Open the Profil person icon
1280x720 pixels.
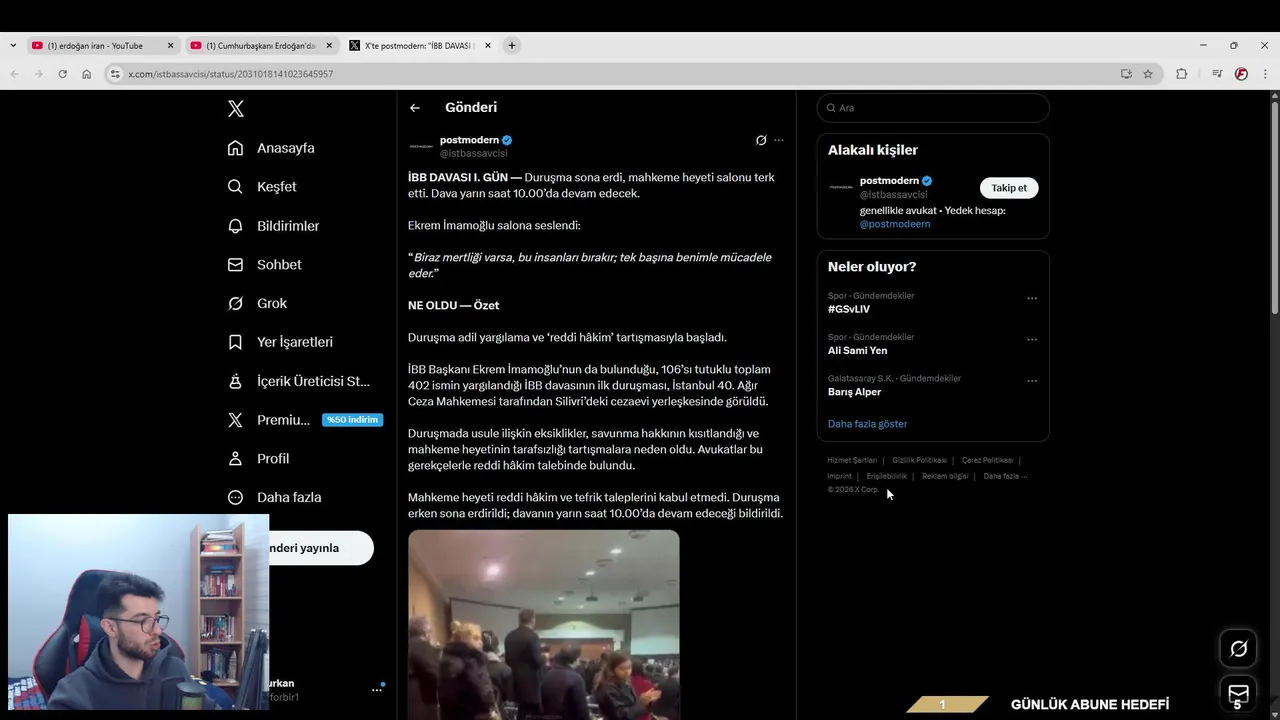coord(235,459)
